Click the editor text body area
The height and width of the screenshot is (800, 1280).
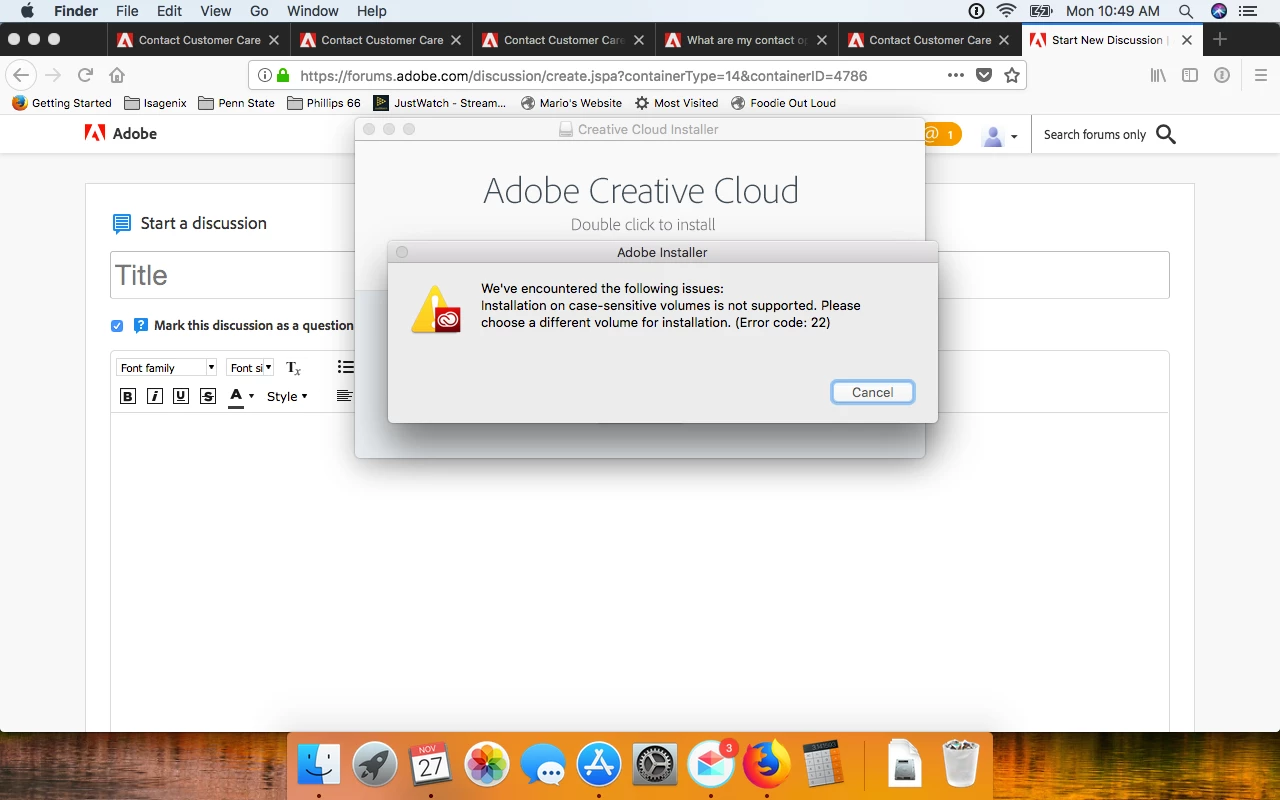640,570
